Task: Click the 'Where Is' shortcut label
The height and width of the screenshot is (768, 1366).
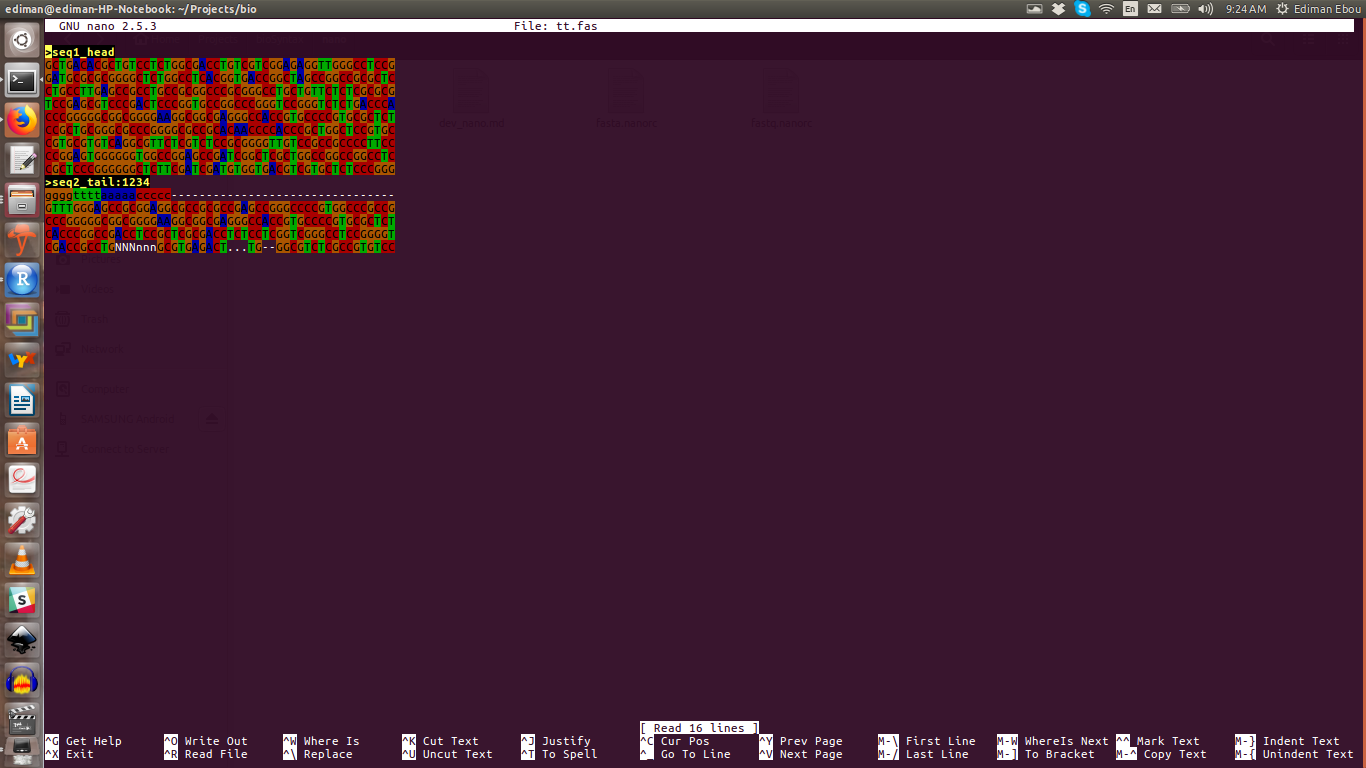Action: (331, 741)
